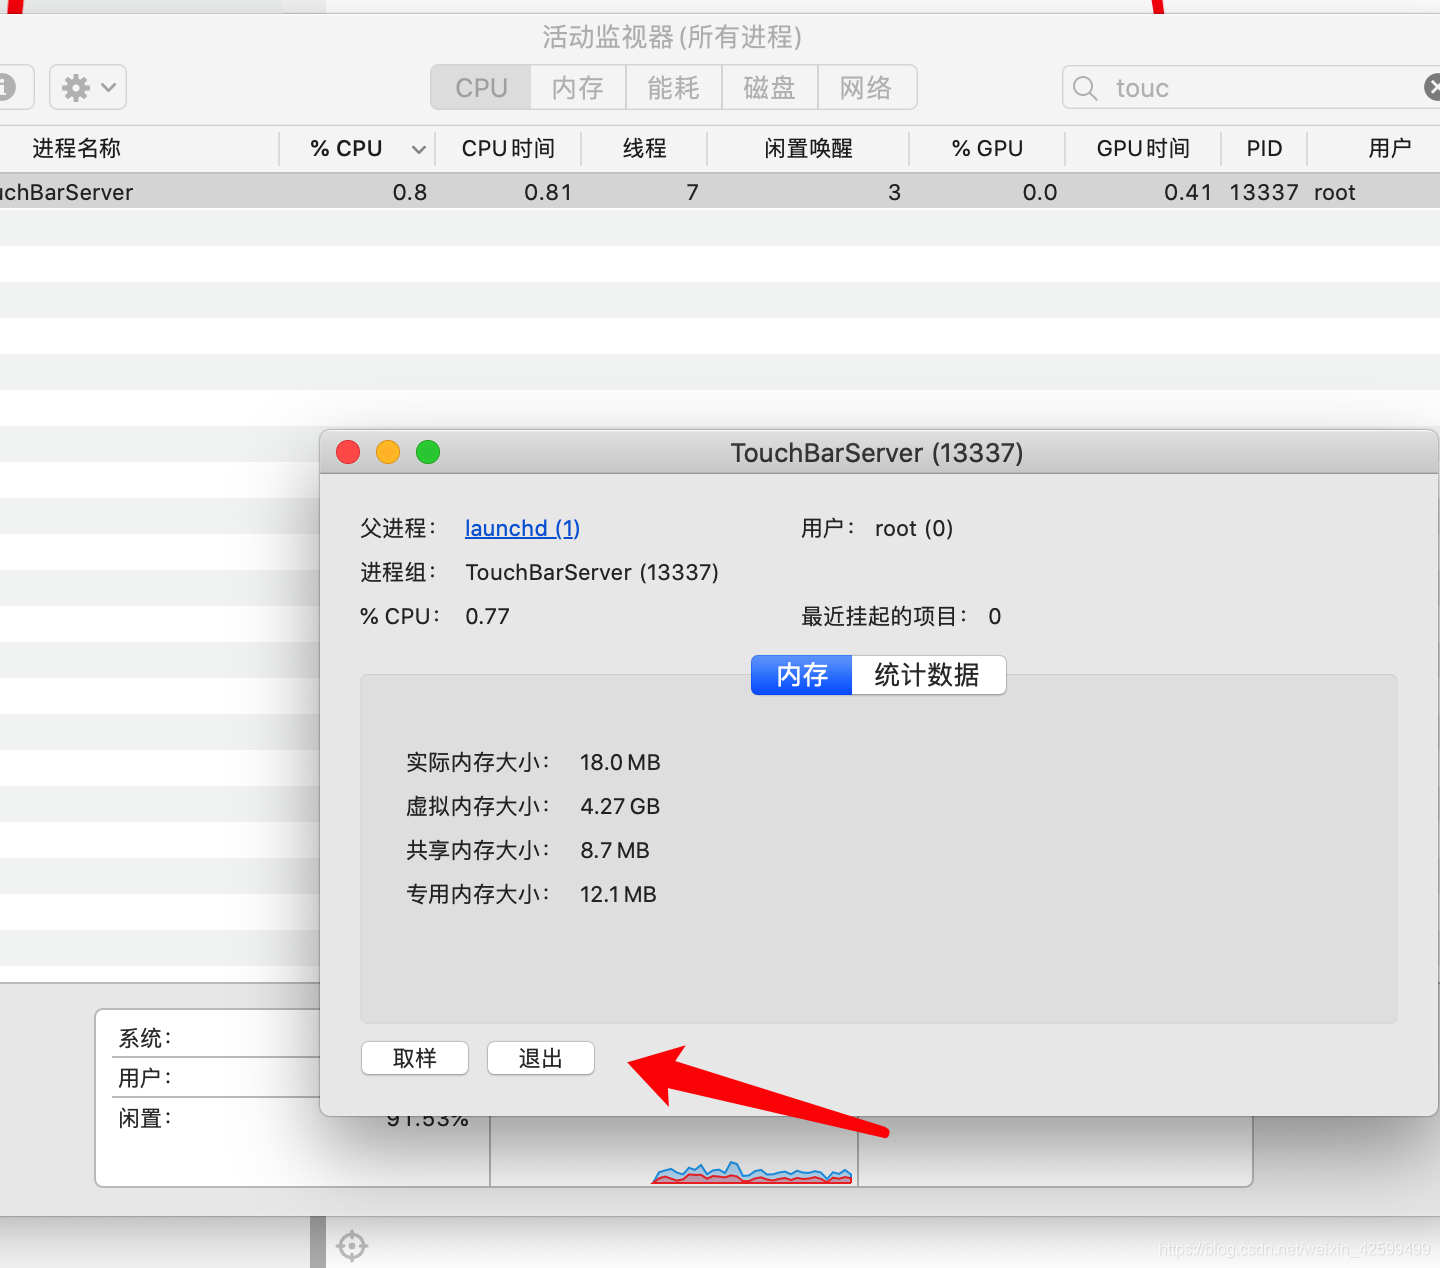
Task: Select the 内存 tab in TouchBarServer window
Action: tap(802, 675)
